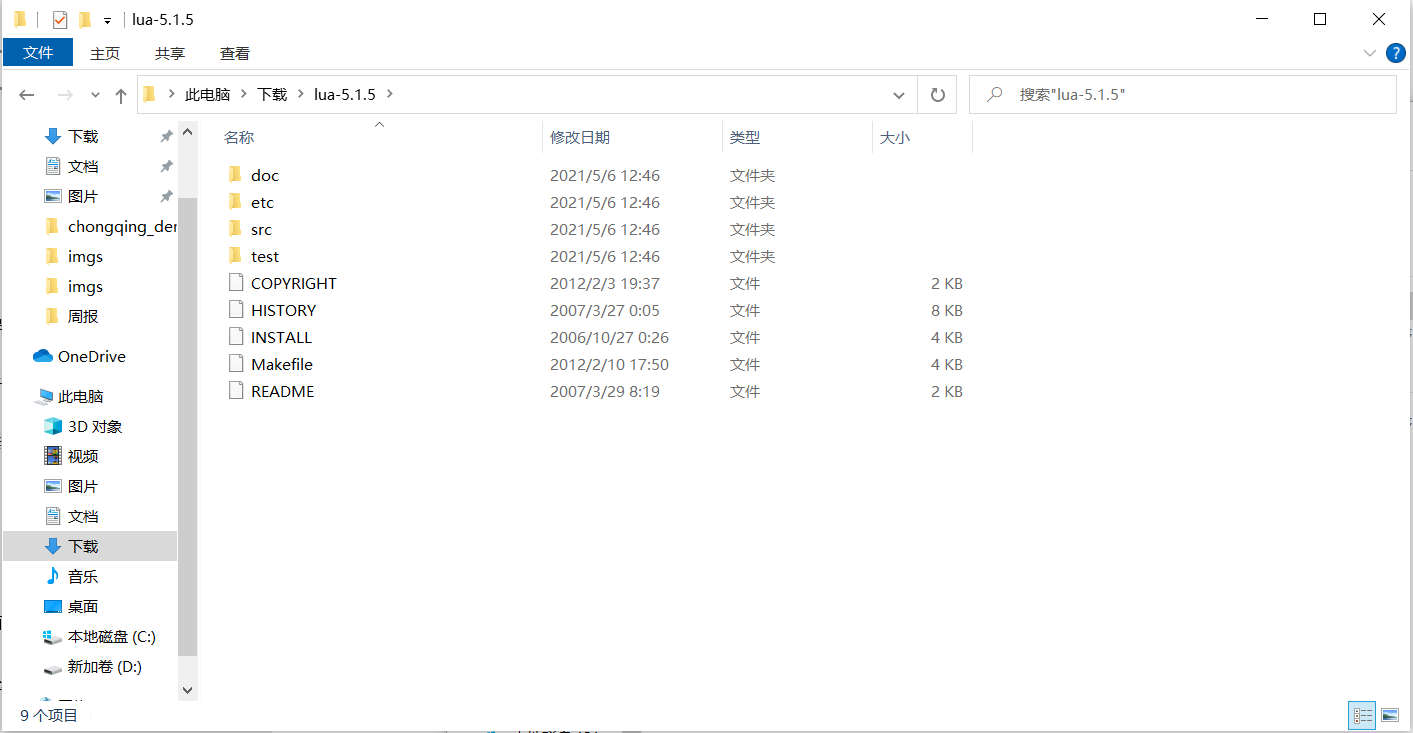The width and height of the screenshot is (1413, 733).
Task: Click the properties icon in the quick access toolbar
Action: coord(60,19)
